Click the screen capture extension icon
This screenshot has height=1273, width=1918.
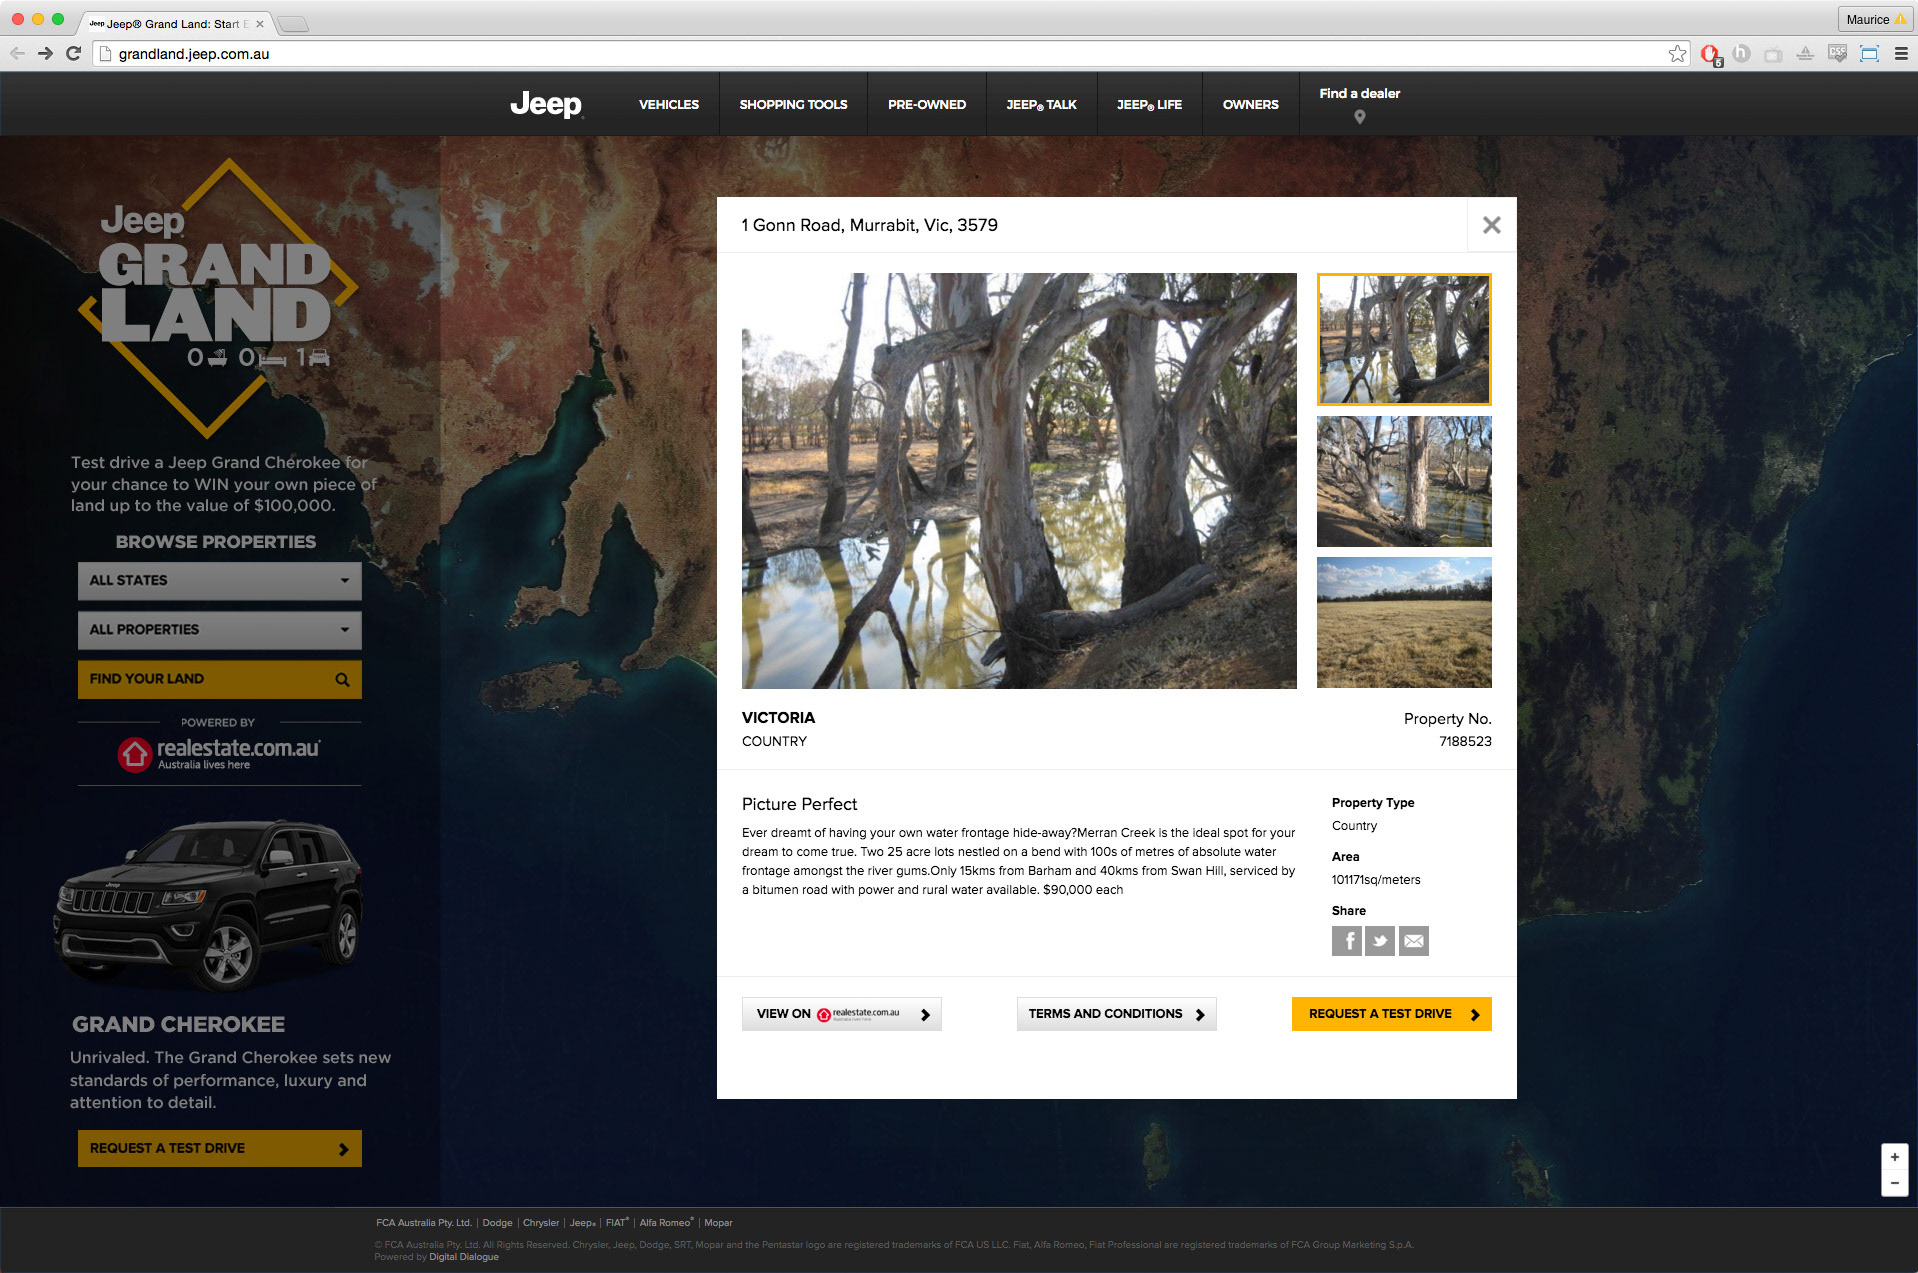click(x=1868, y=54)
